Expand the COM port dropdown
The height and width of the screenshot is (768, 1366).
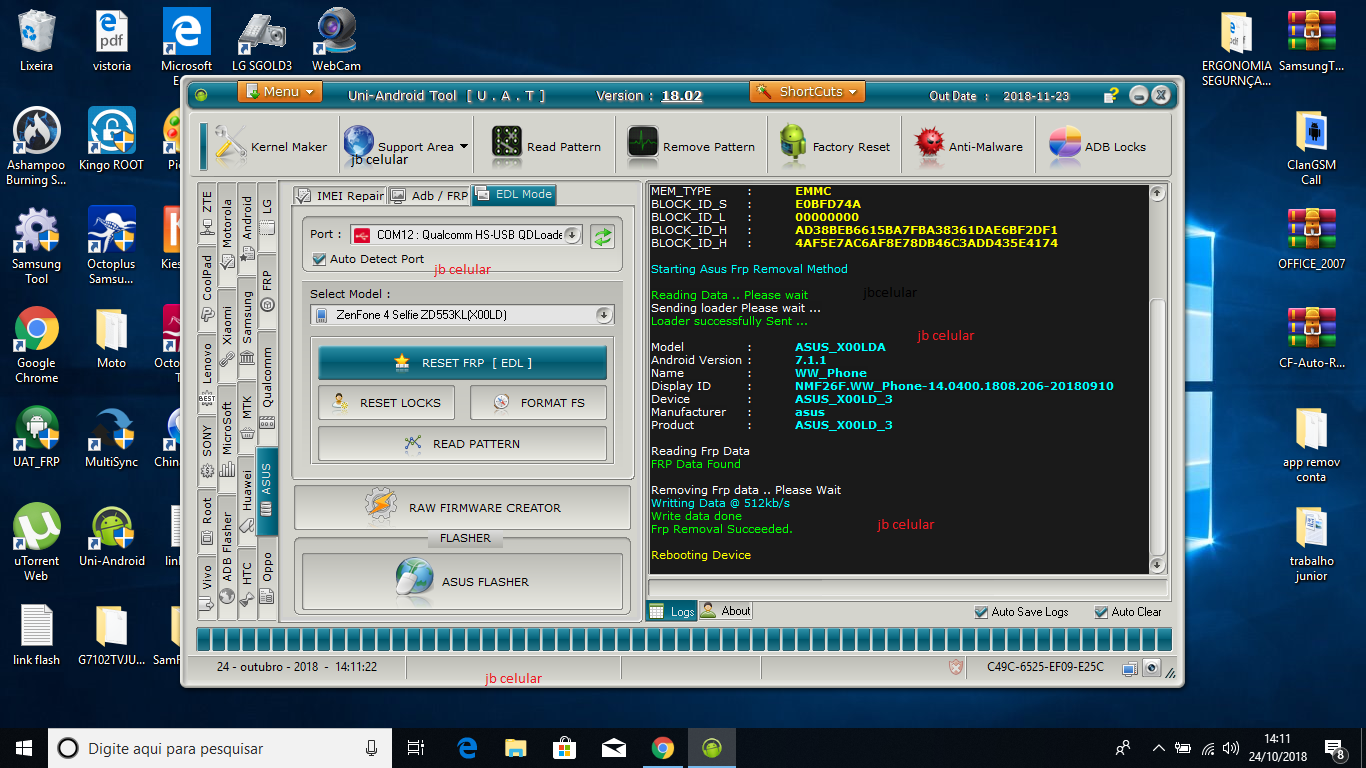tap(572, 235)
